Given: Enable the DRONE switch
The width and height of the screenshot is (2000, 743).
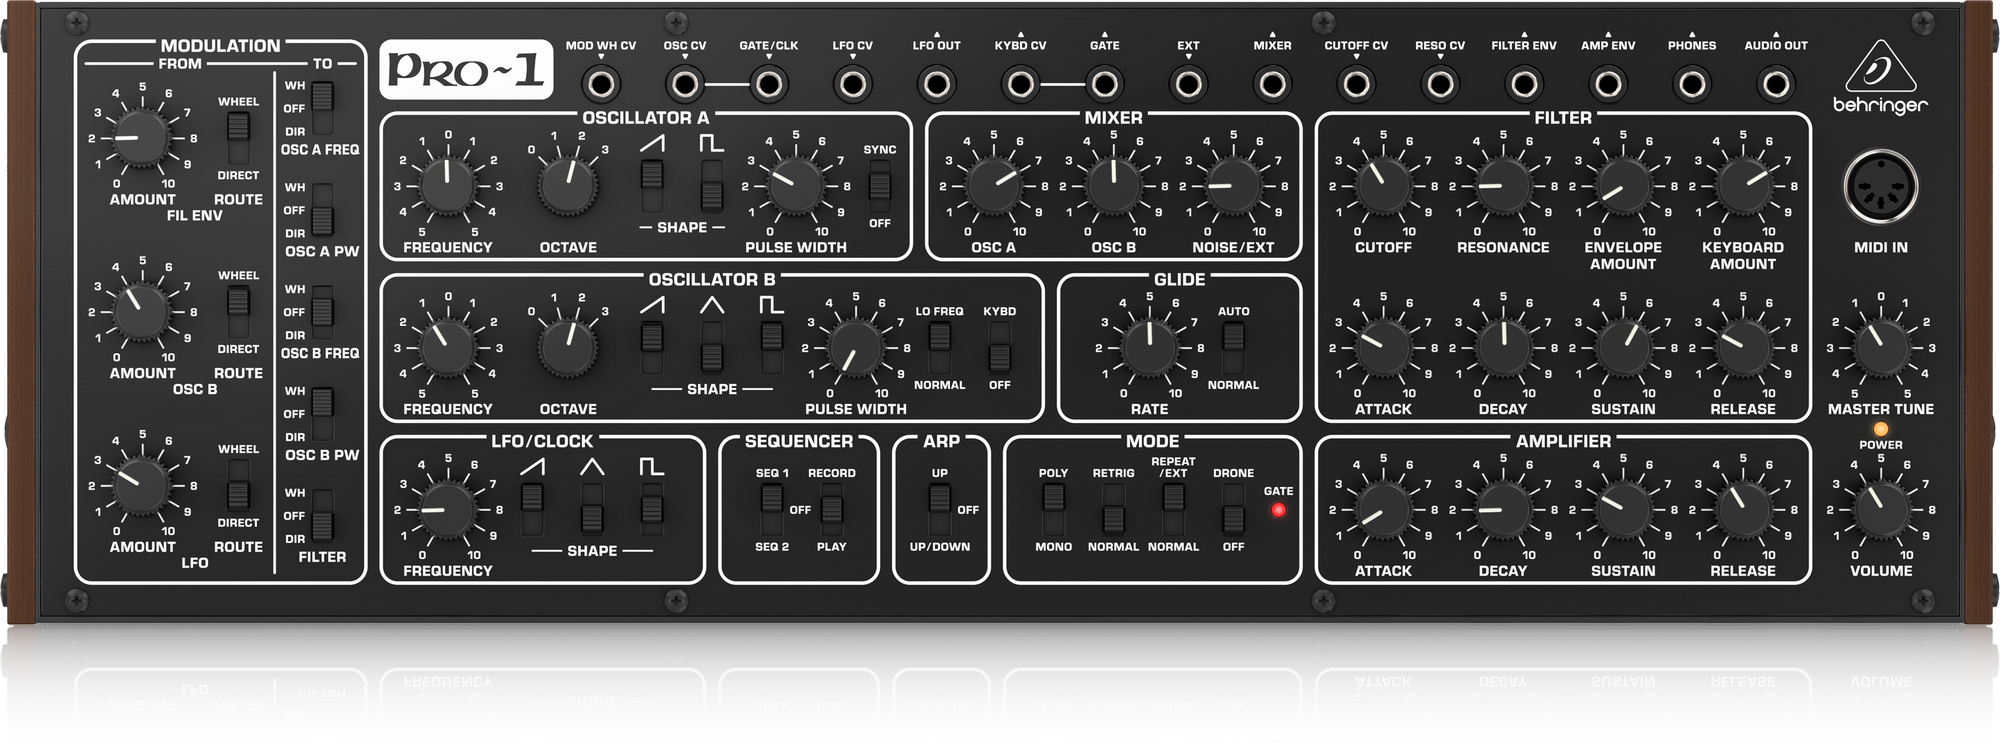Looking at the screenshot, I should tap(1234, 509).
